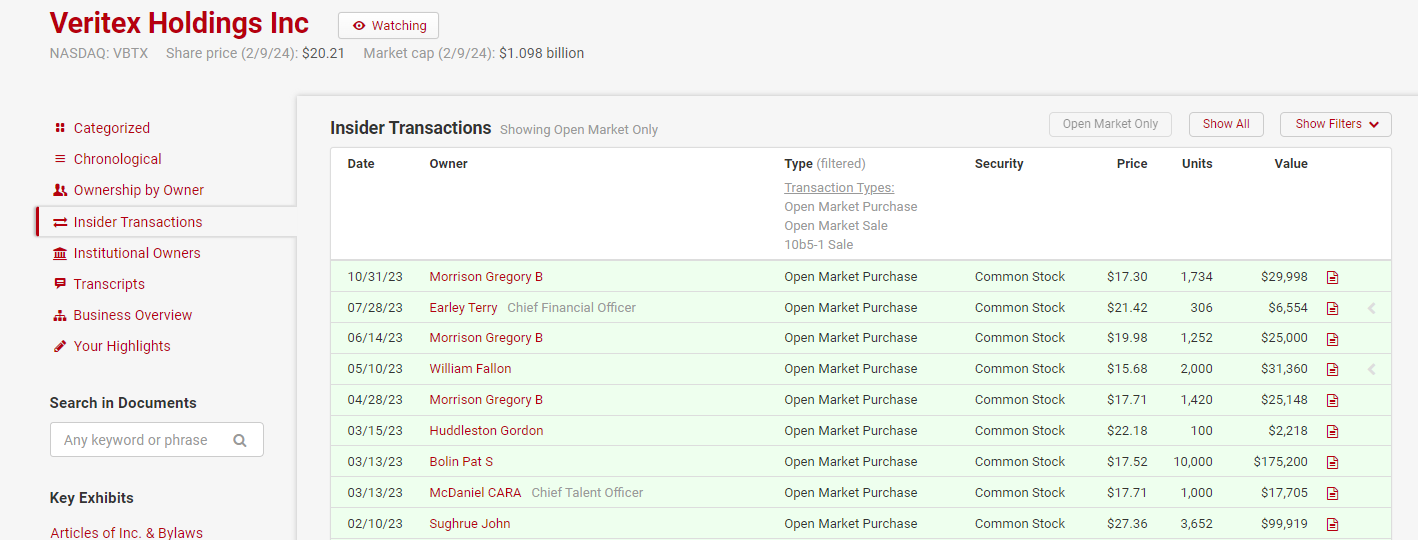Click the Type (filtered) column header
Screen dimensions: 1418x540
point(825,164)
